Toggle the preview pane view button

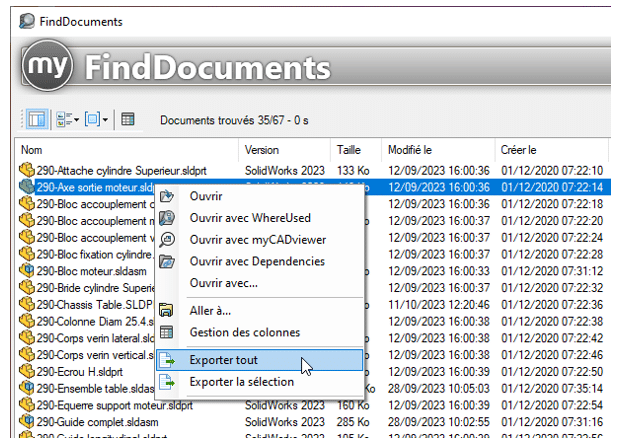click(37, 119)
